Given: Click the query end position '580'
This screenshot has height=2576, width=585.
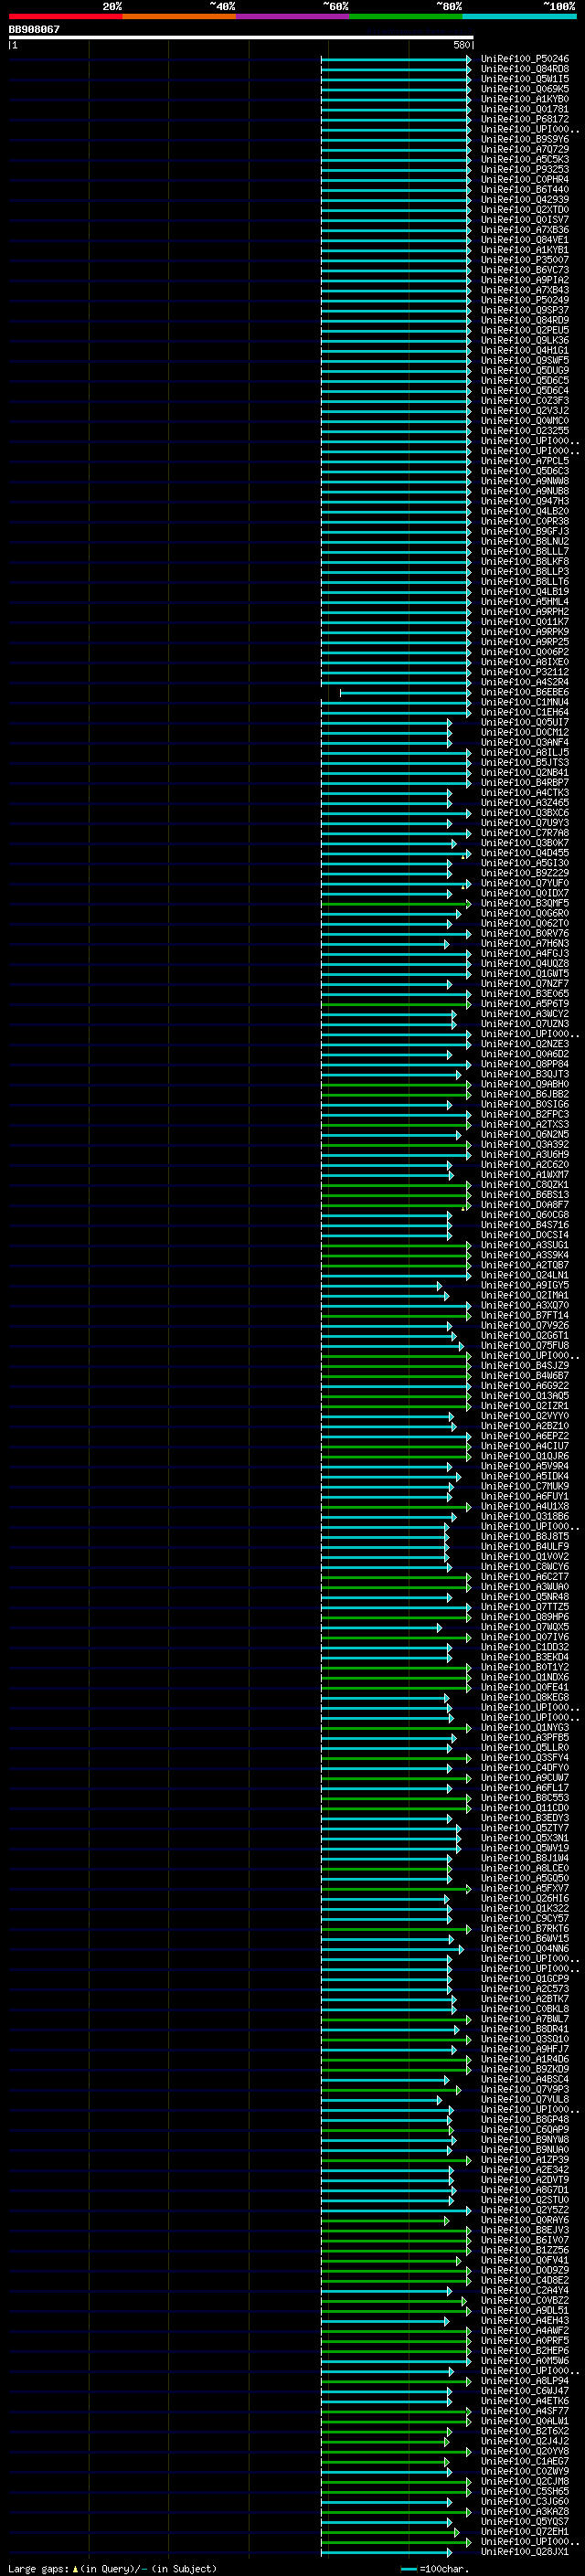Looking at the screenshot, I should coord(462,45).
